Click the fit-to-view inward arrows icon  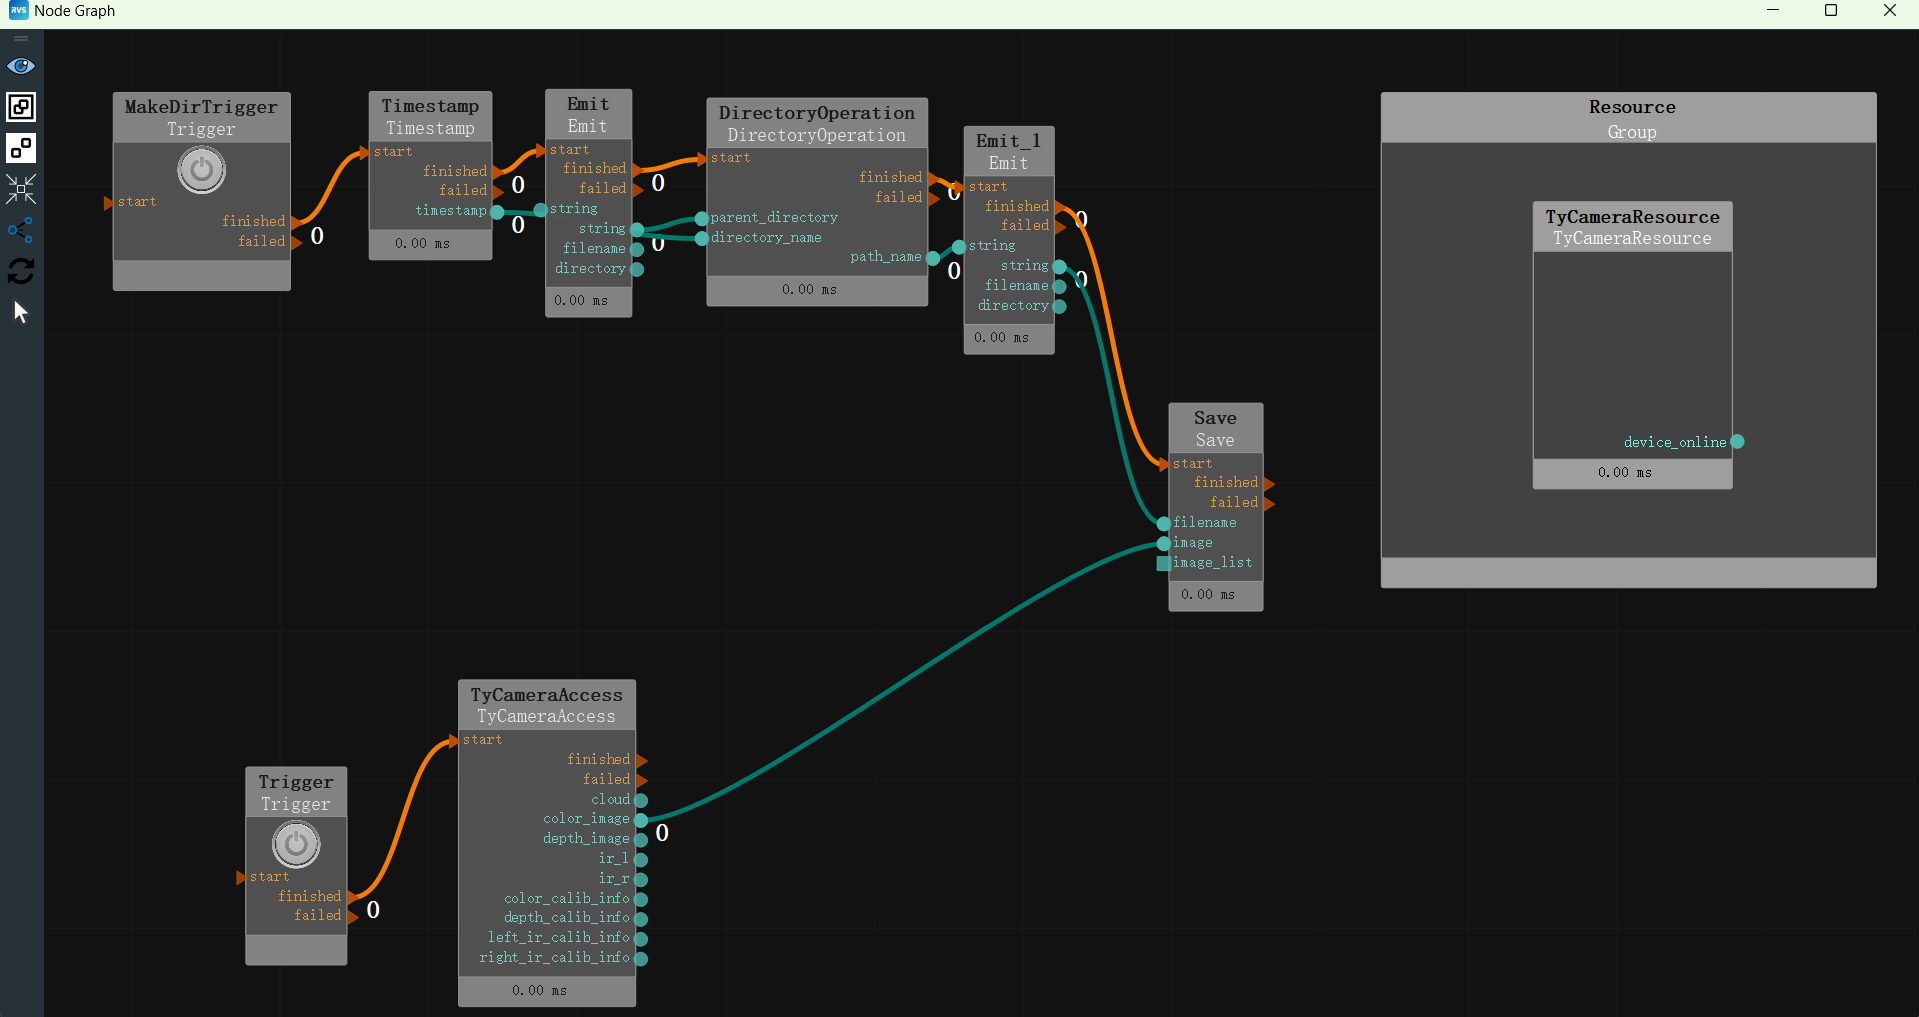click(21, 189)
